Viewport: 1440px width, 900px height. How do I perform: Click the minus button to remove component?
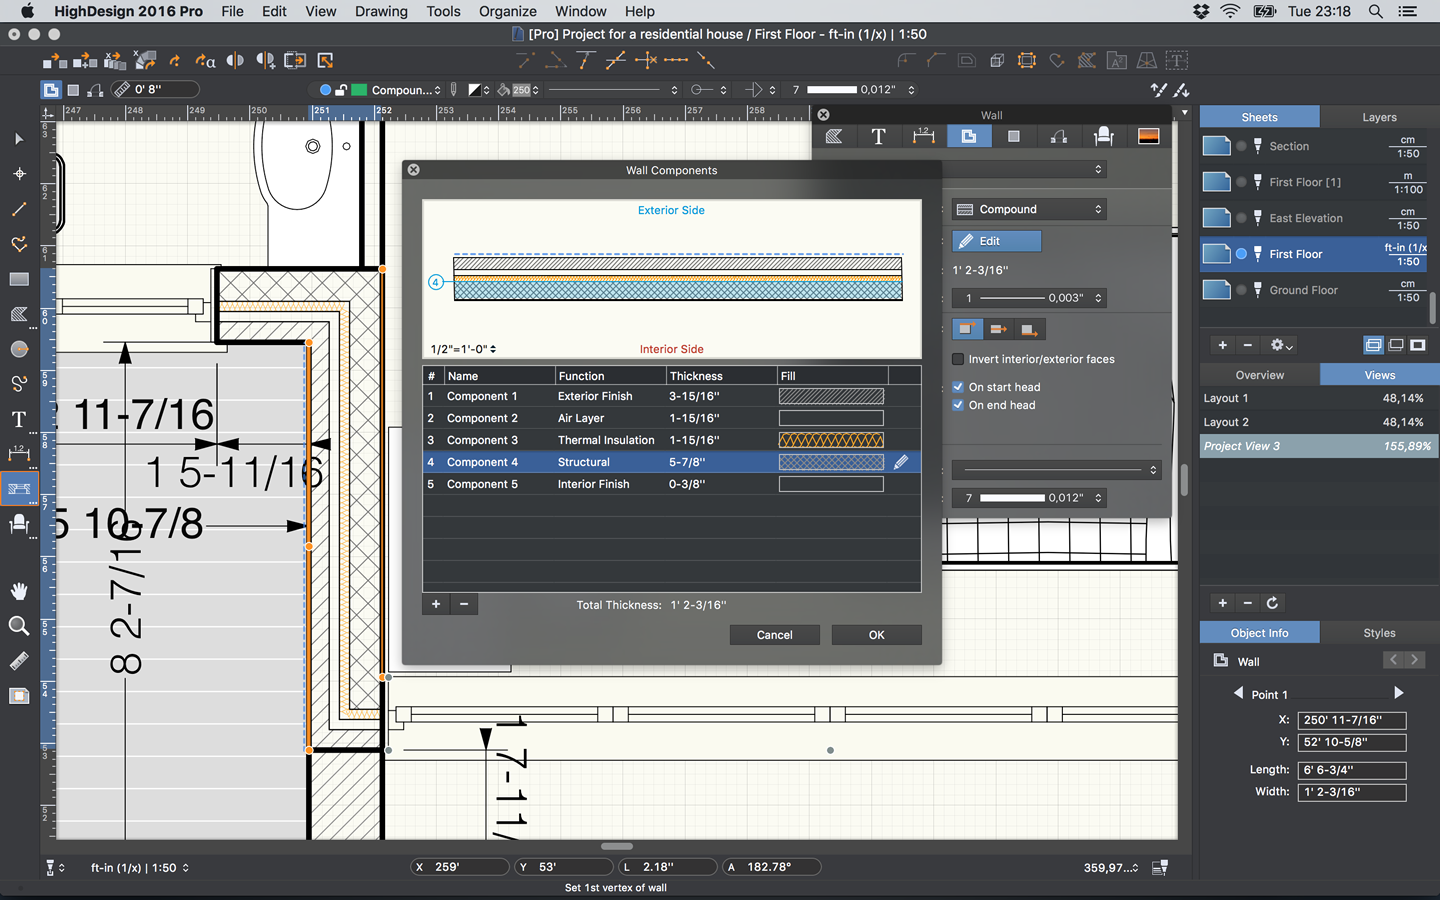pos(464,604)
